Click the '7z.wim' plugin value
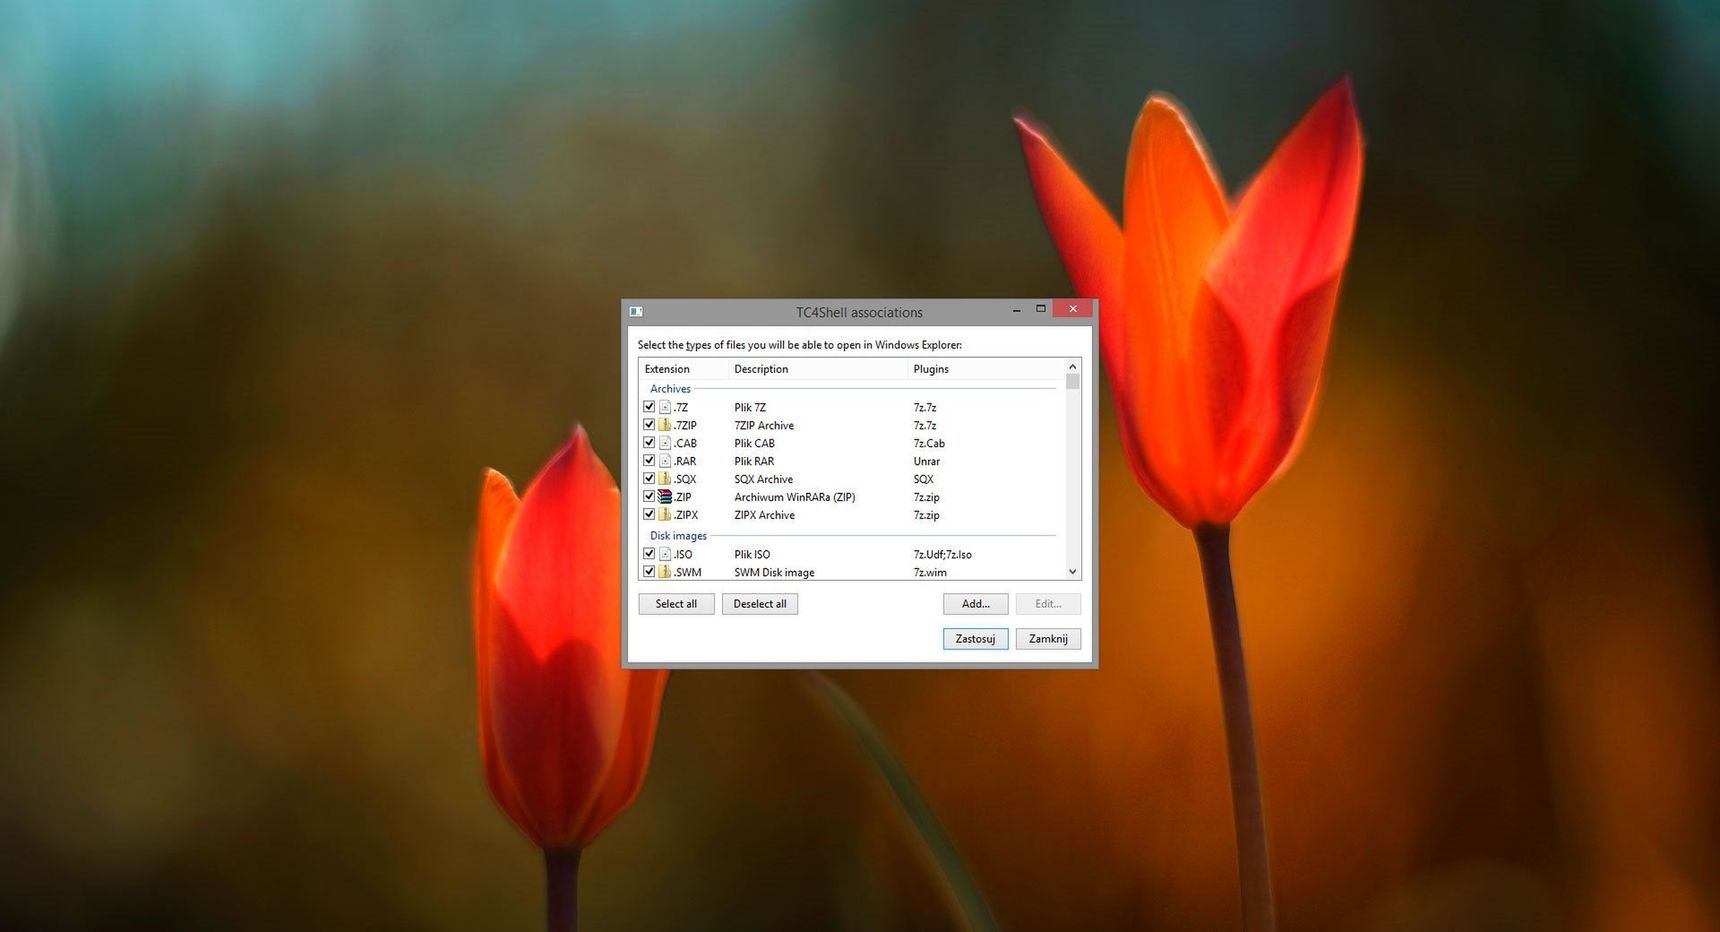The height and width of the screenshot is (932, 1720). pyautogui.click(x=930, y=572)
